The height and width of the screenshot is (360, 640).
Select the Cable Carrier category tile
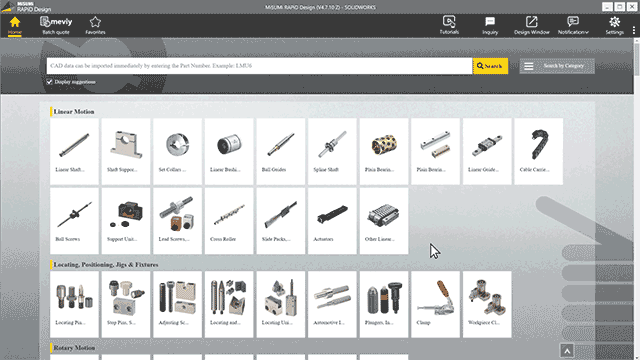(538, 151)
